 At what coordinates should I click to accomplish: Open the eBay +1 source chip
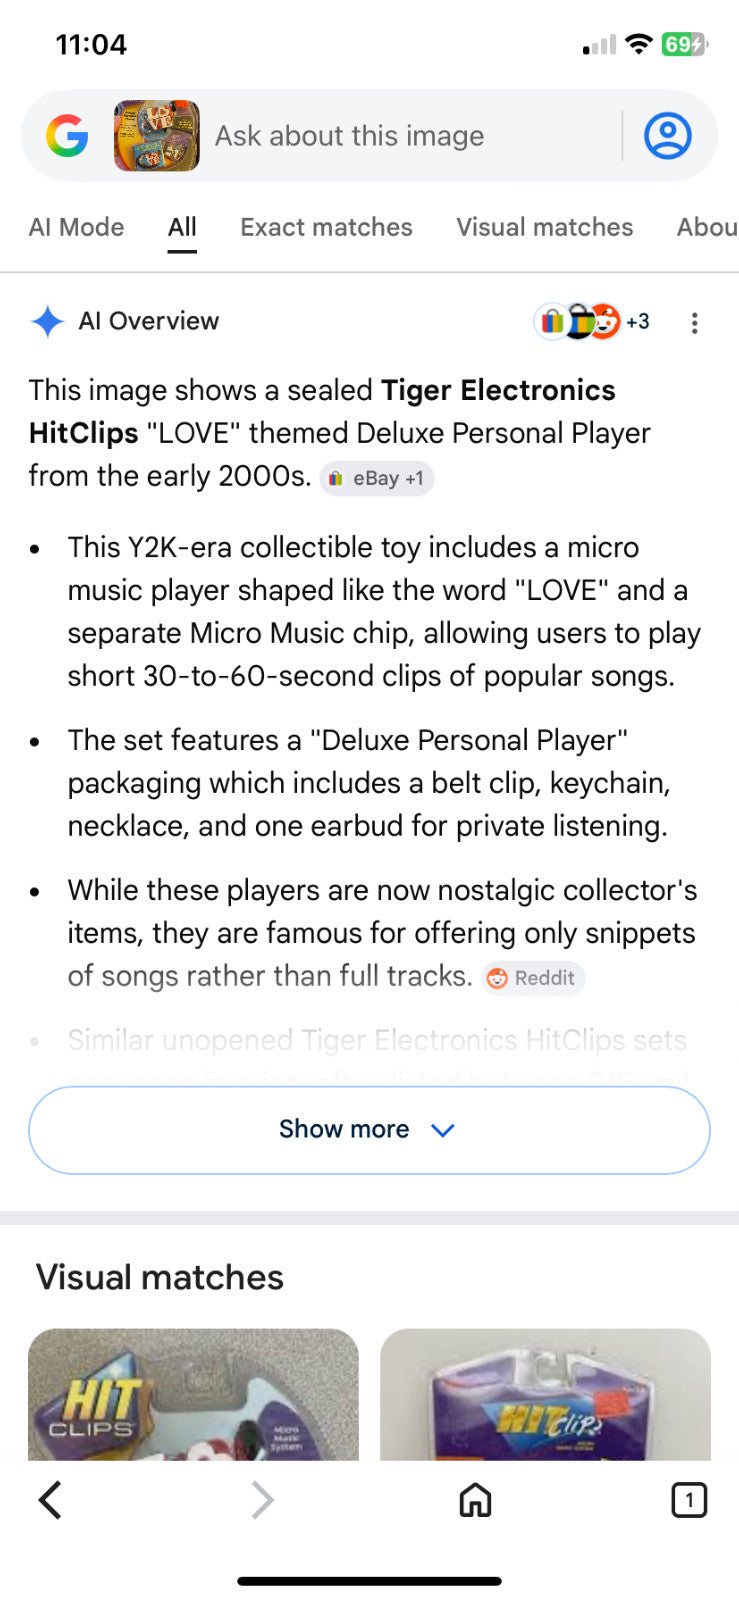coord(377,478)
